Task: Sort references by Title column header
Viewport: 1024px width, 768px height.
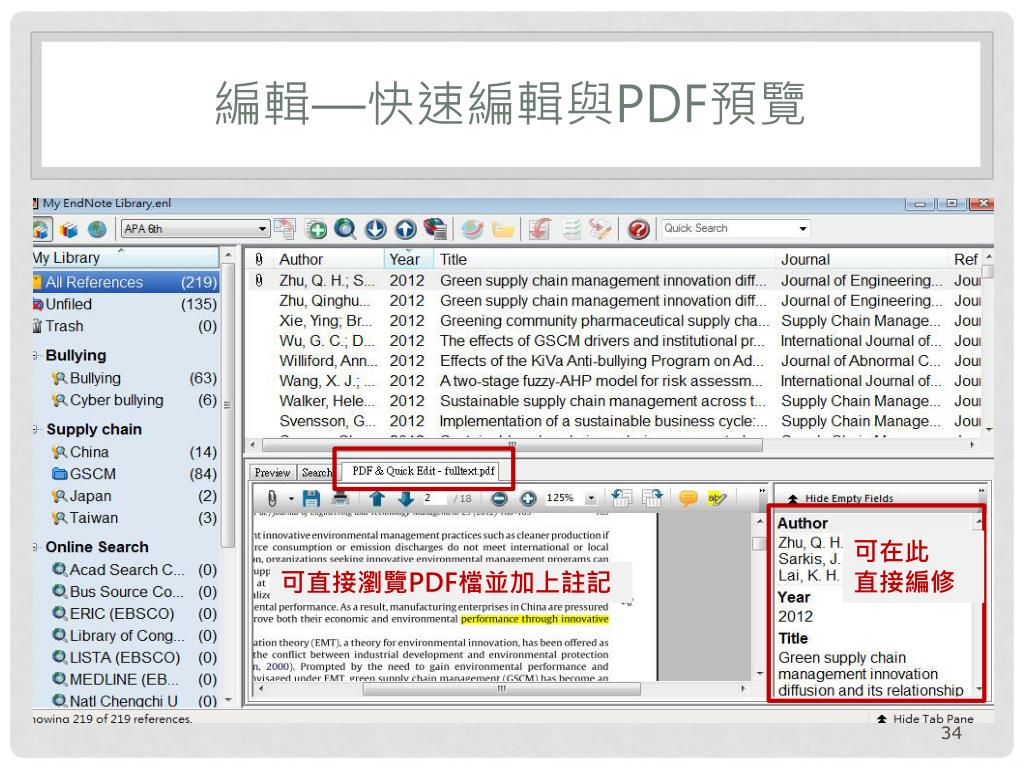Action: 604,259
